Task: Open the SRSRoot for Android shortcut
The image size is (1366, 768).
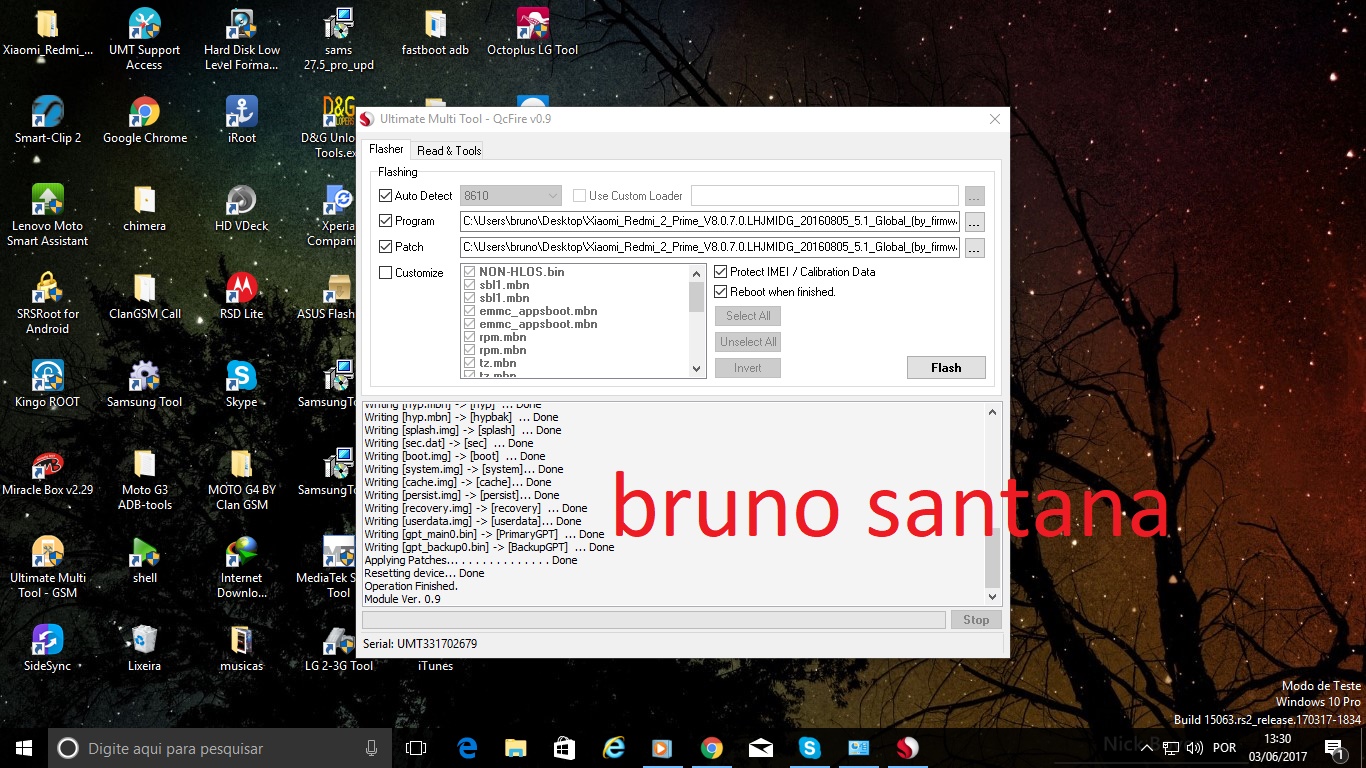Action: coord(48,302)
